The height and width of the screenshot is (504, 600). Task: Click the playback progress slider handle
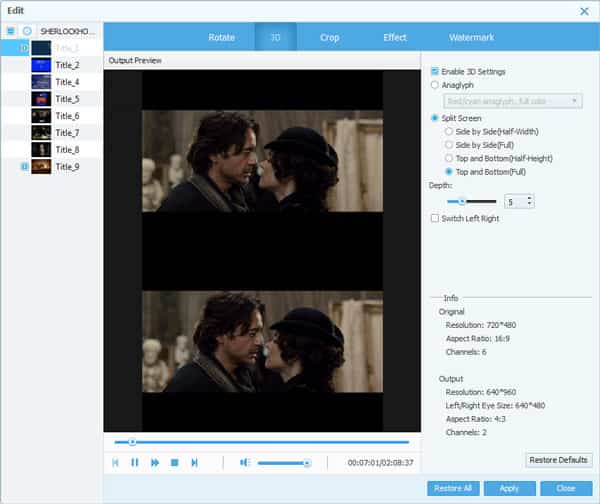point(132,442)
